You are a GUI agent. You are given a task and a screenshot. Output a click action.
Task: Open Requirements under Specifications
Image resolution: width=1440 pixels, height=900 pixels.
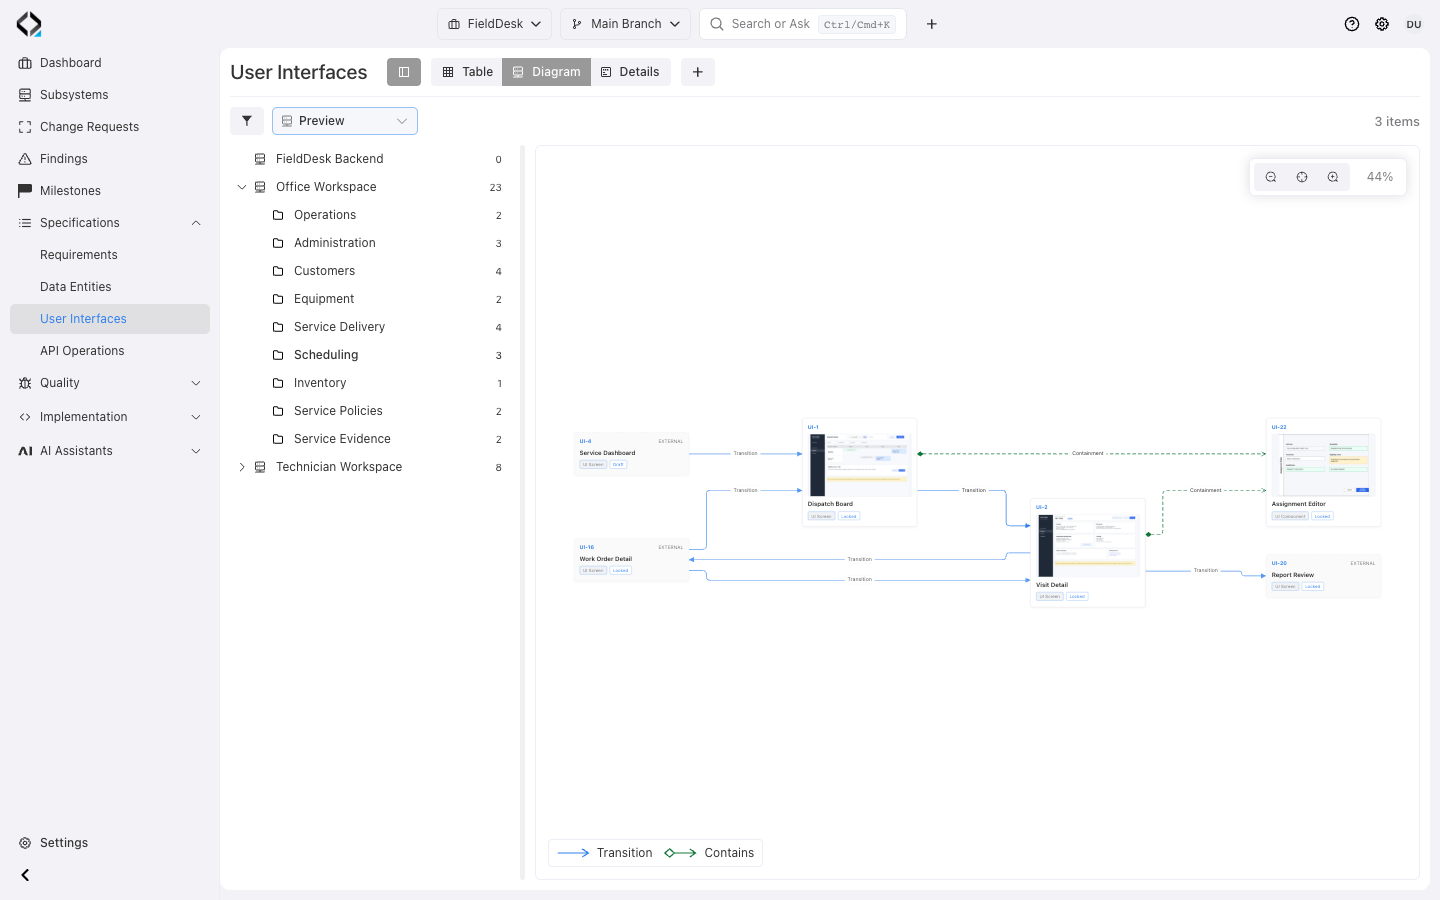pos(110,255)
